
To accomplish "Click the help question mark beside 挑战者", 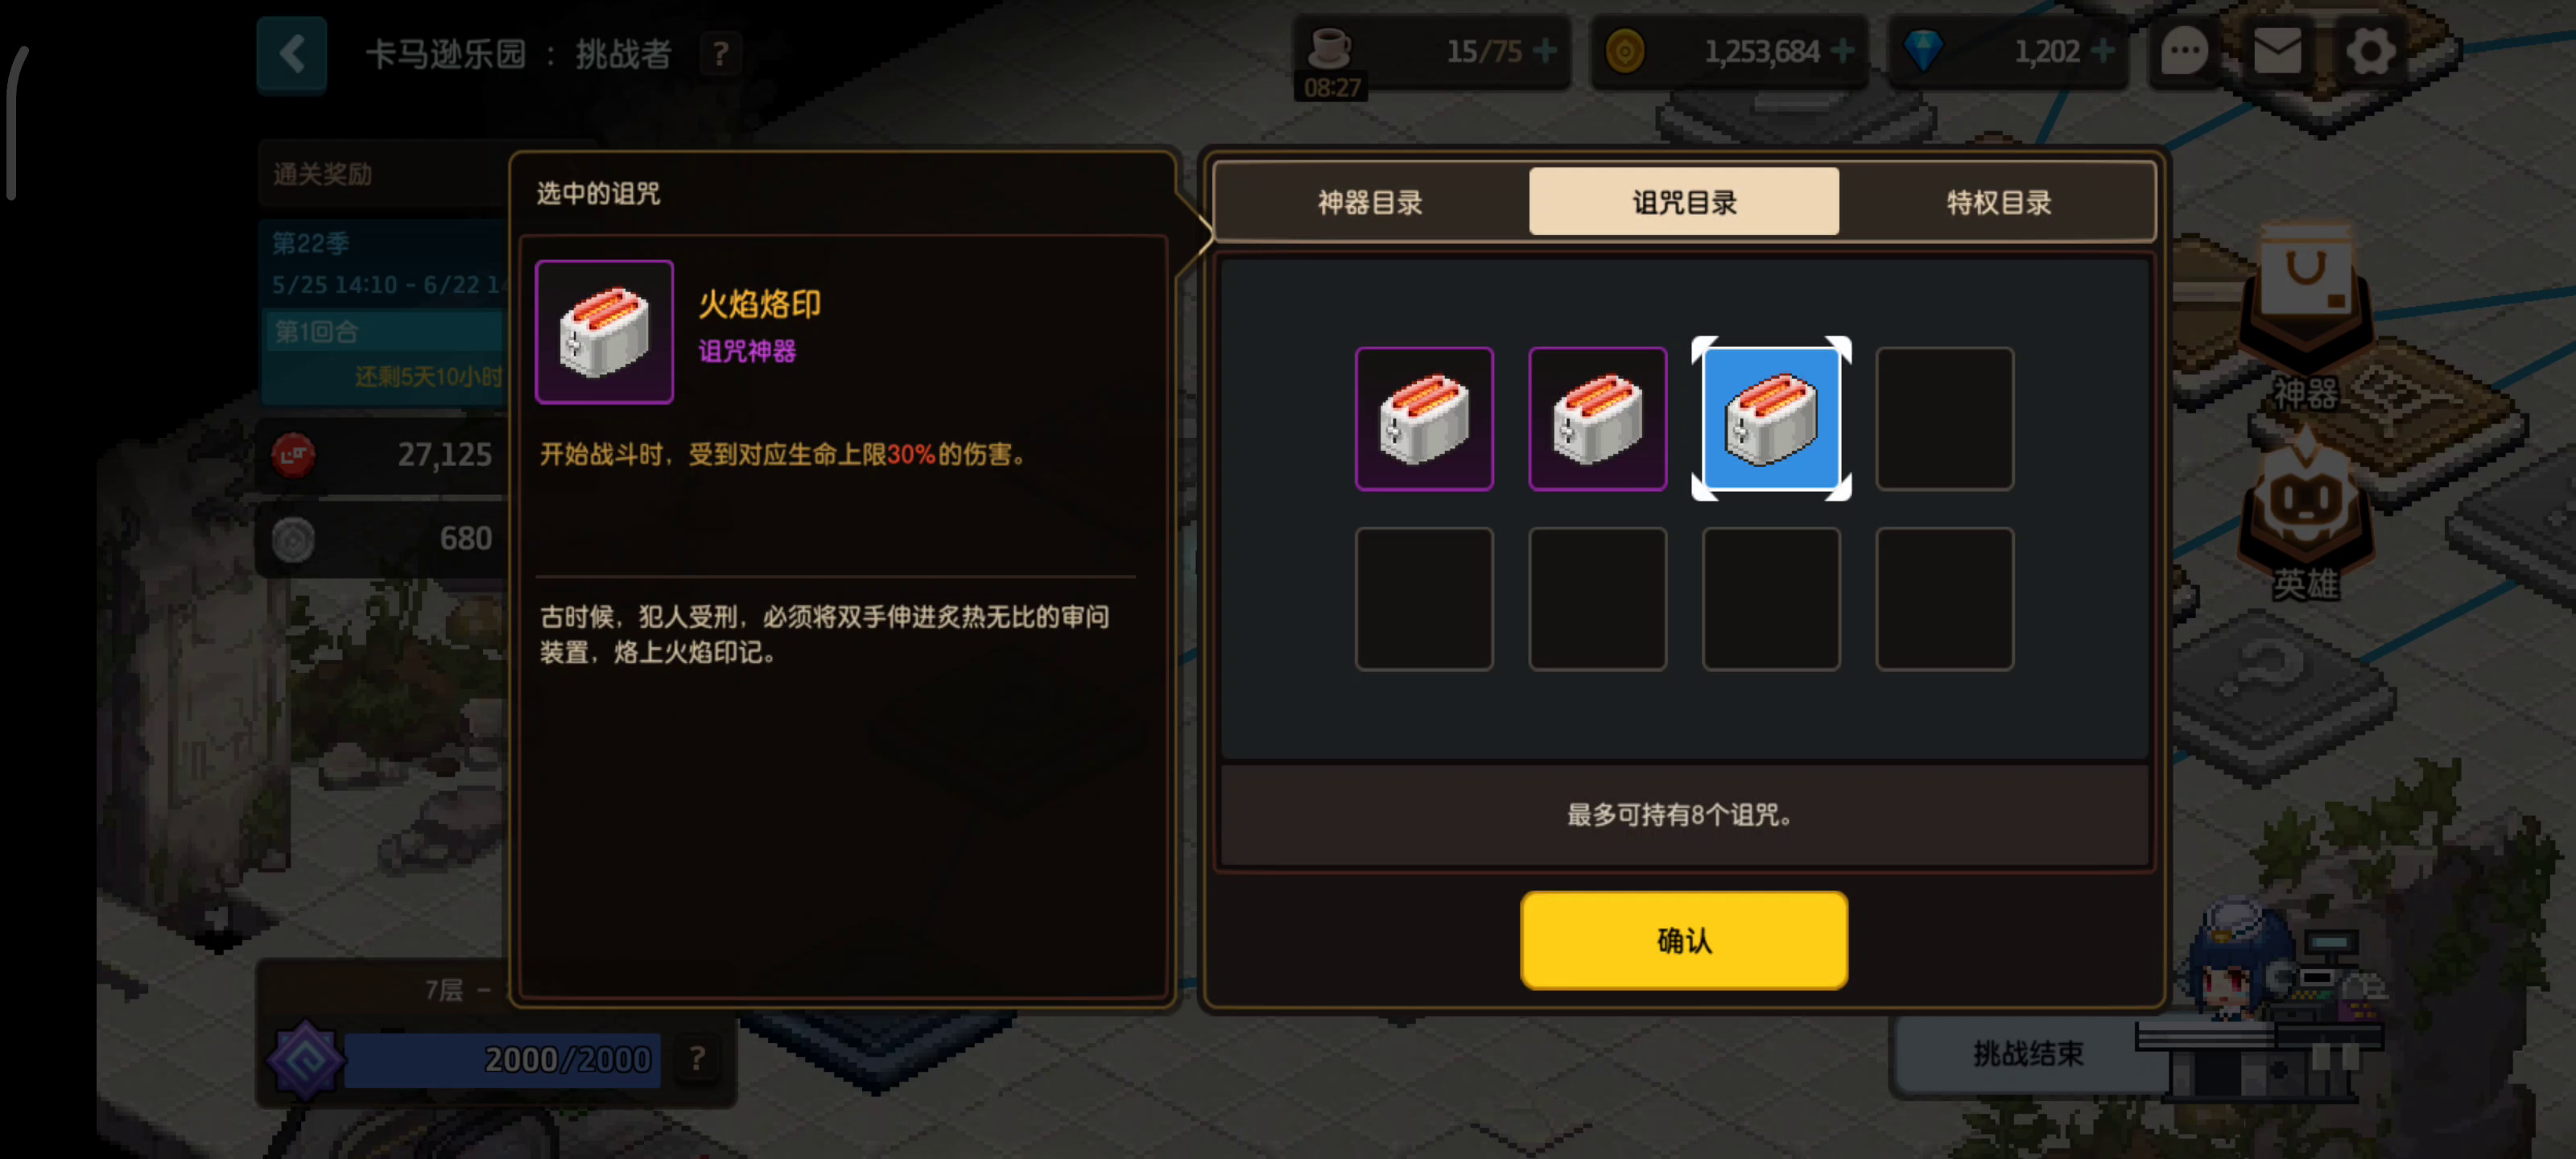I will coord(720,54).
